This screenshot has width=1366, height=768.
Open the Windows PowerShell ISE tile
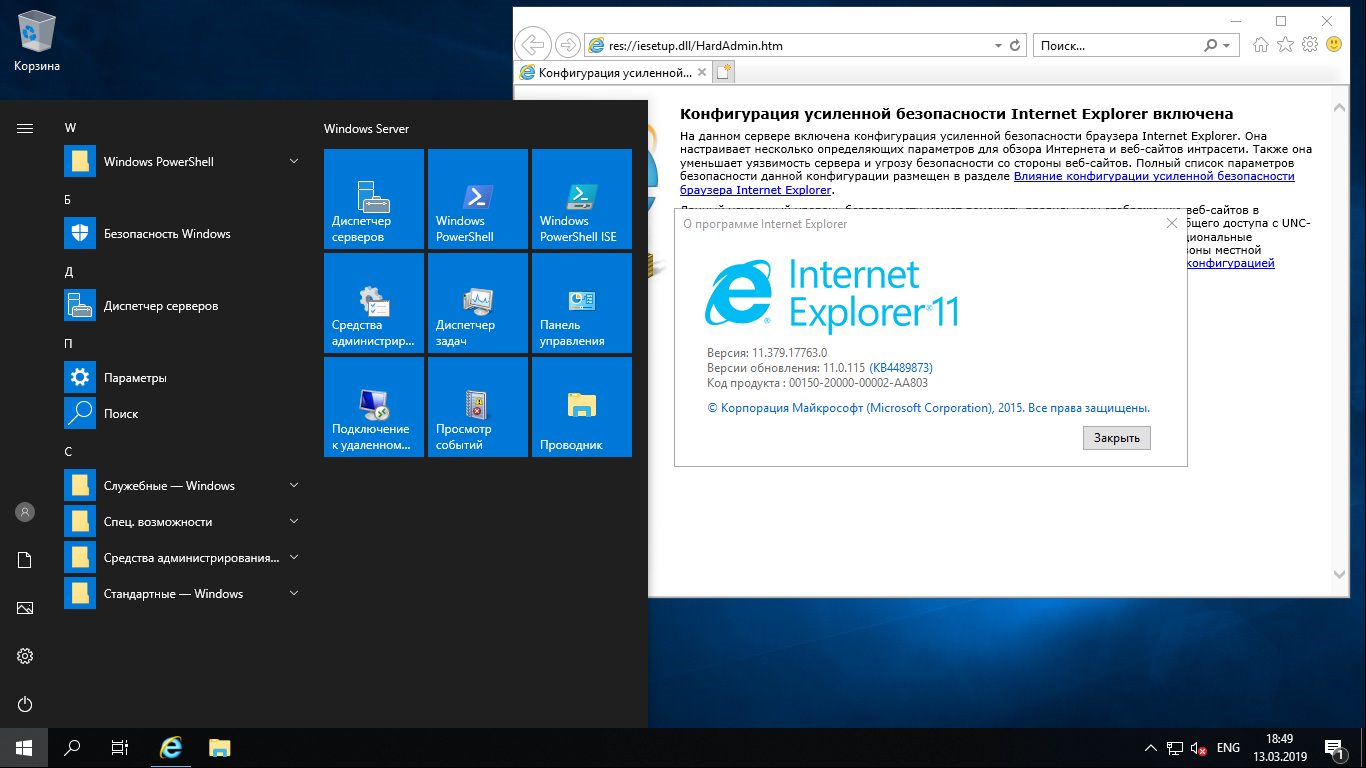click(x=582, y=199)
